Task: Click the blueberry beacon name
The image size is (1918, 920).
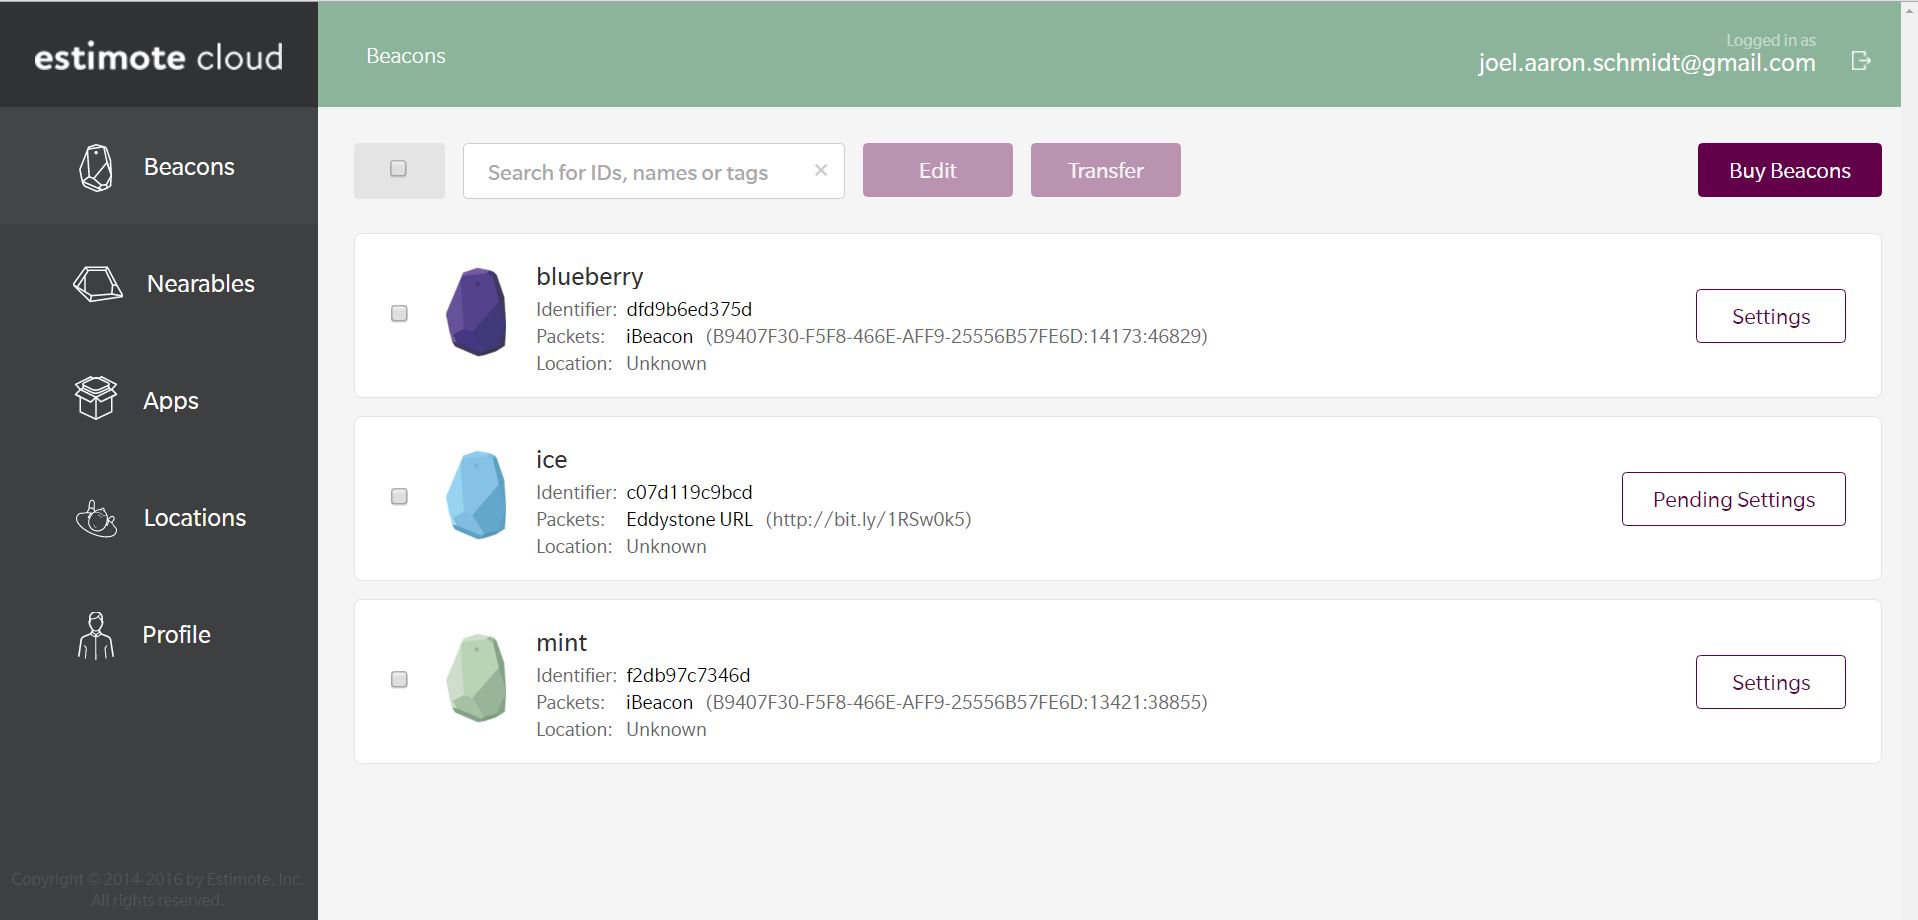Action: pos(590,277)
